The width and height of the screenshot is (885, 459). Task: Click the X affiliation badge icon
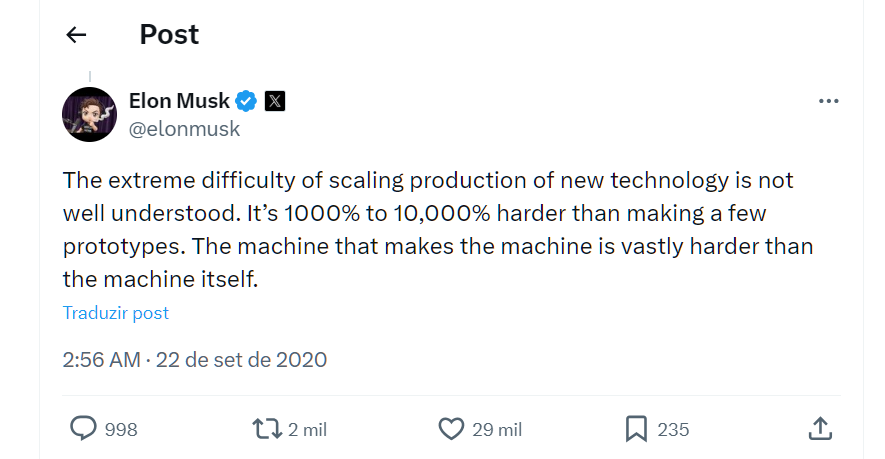coord(275,101)
